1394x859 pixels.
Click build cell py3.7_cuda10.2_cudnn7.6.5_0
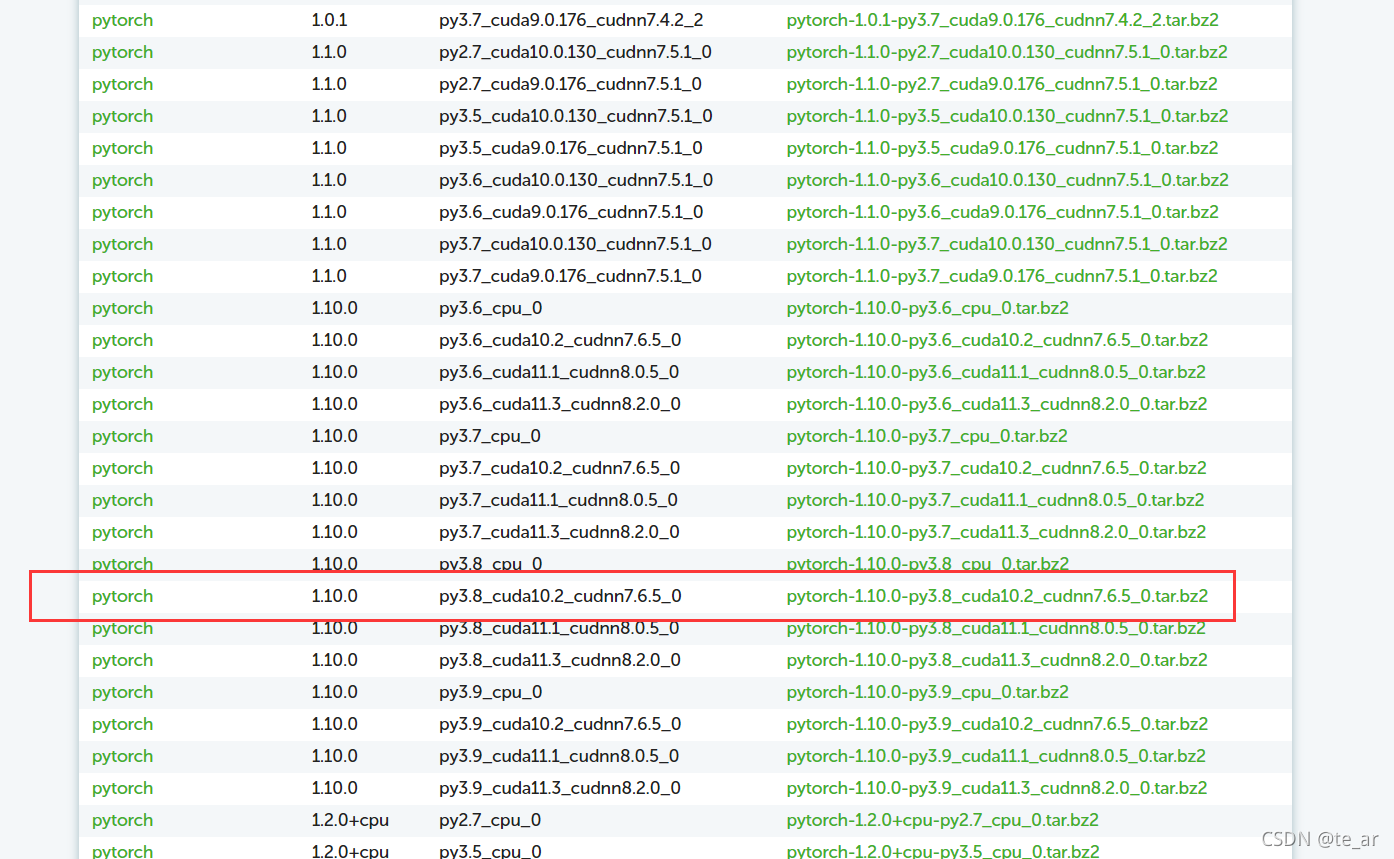tap(559, 468)
